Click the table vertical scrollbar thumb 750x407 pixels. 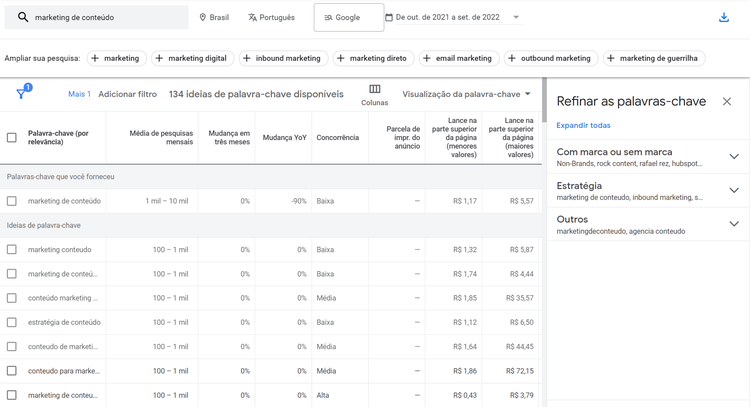click(544, 99)
